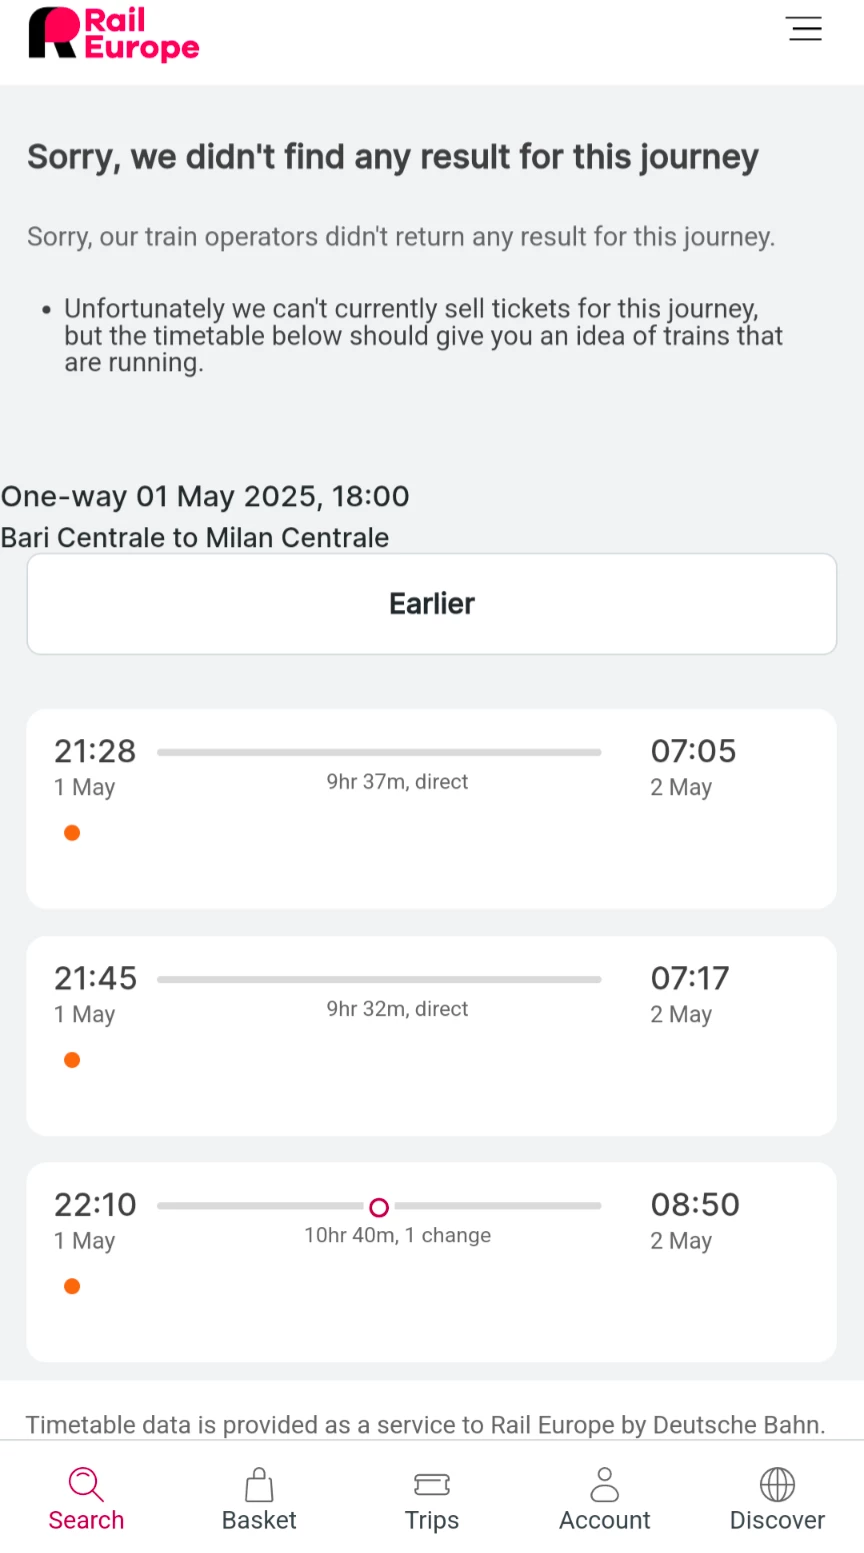
Task: Open the Basket bag icon
Action: click(x=259, y=1484)
